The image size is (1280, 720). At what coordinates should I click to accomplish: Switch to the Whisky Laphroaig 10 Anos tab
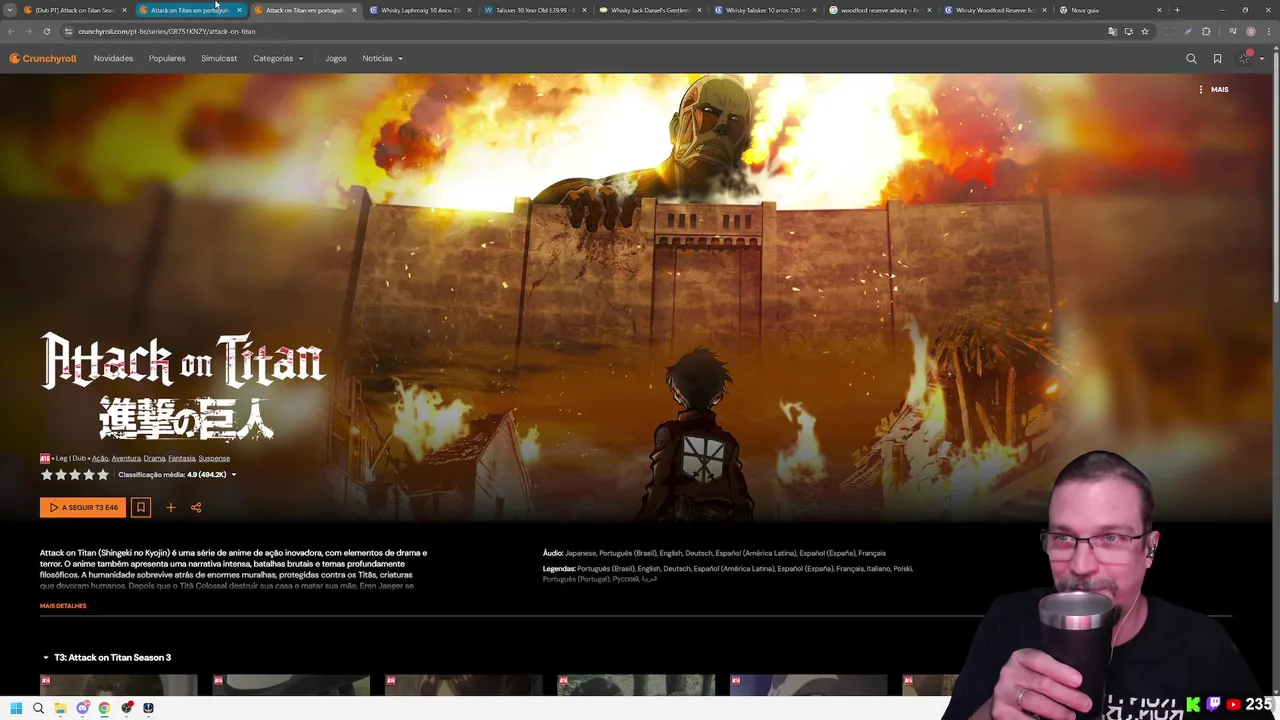click(420, 10)
